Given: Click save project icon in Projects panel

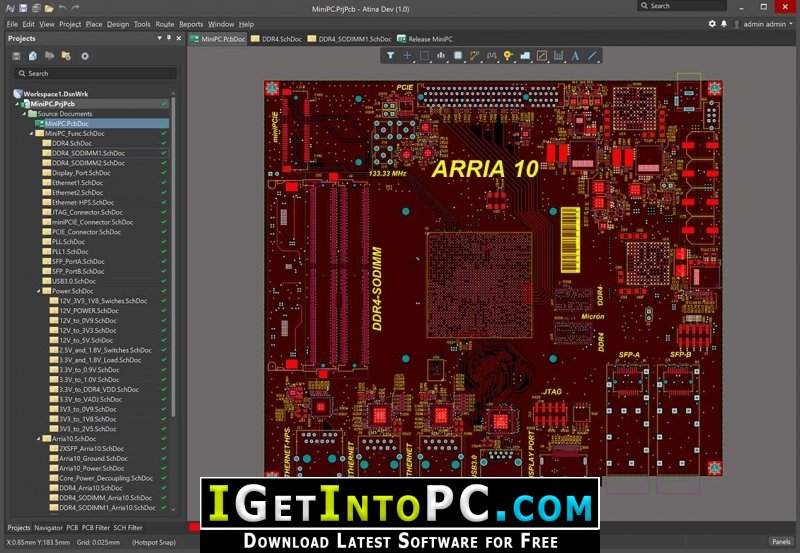Looking at the screenshot, I should 16,56.
